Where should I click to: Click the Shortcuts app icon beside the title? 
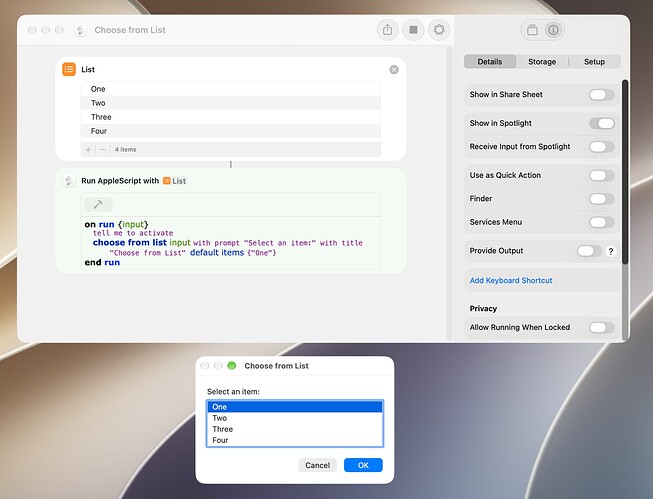[x=80, y=30]
